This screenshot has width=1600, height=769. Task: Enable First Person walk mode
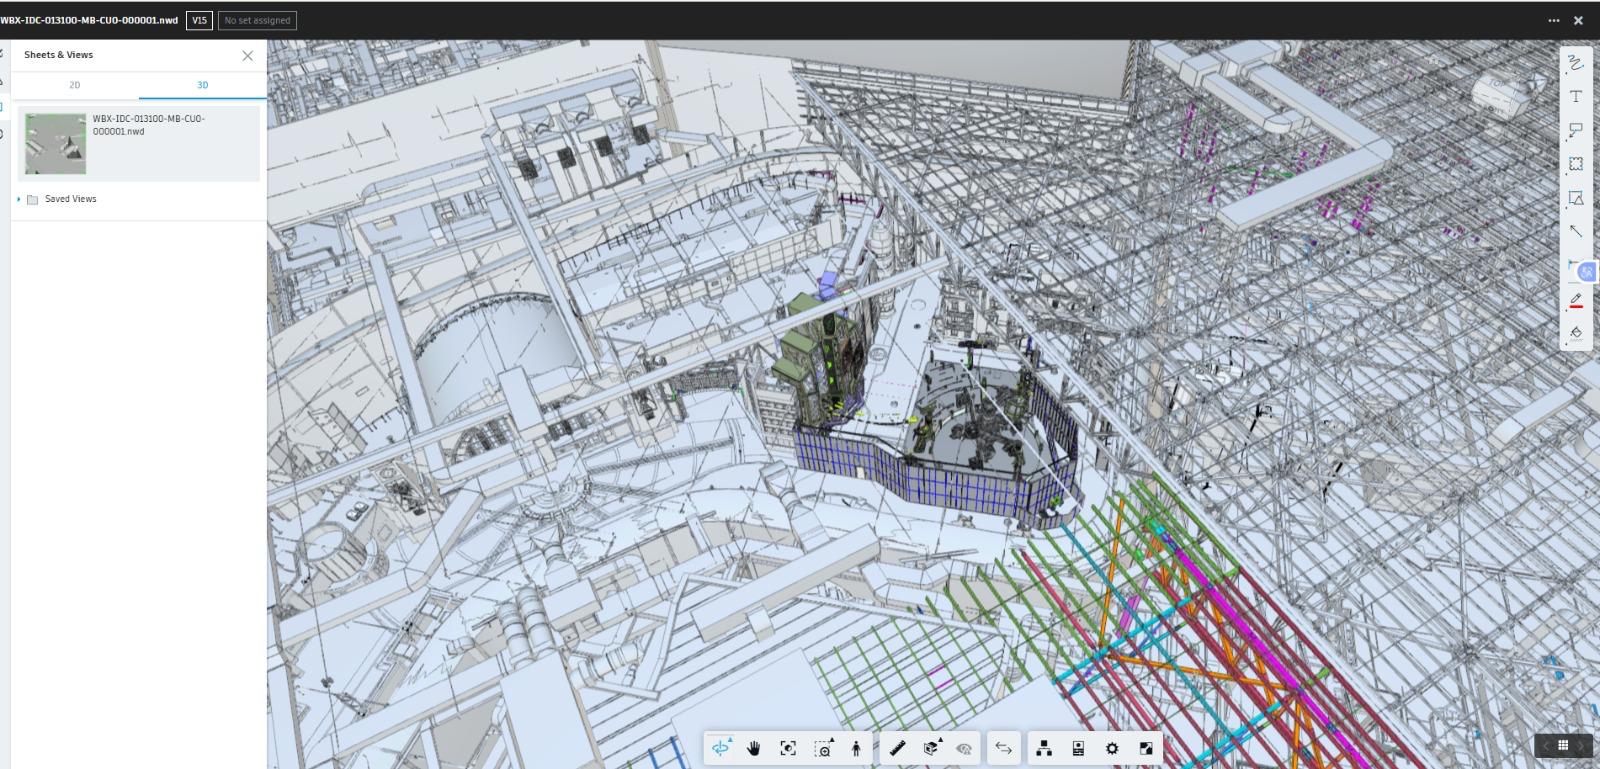pyautogui.click(x=856, y=748)
